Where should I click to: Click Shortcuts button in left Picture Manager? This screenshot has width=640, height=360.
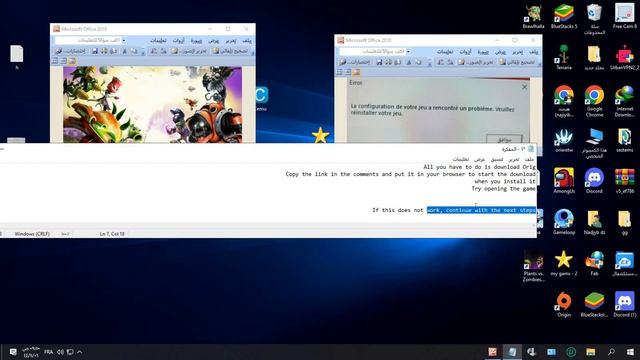click(x=71, y=51)
